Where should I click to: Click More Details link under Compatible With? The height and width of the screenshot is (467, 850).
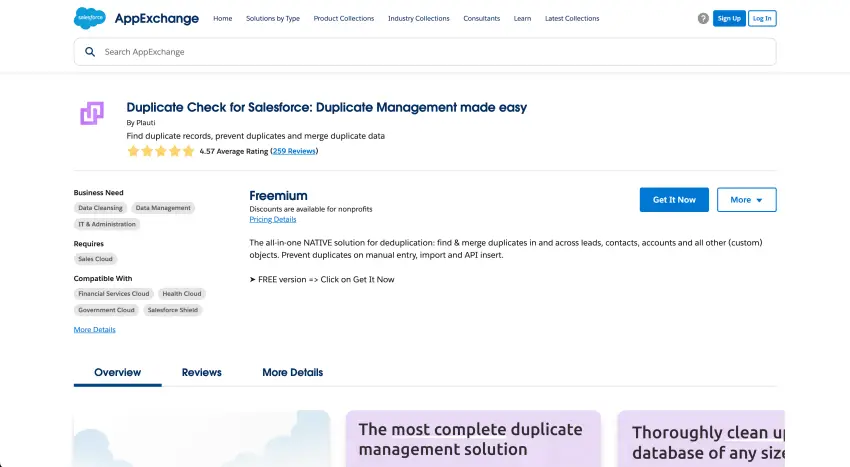pos(94,329)
